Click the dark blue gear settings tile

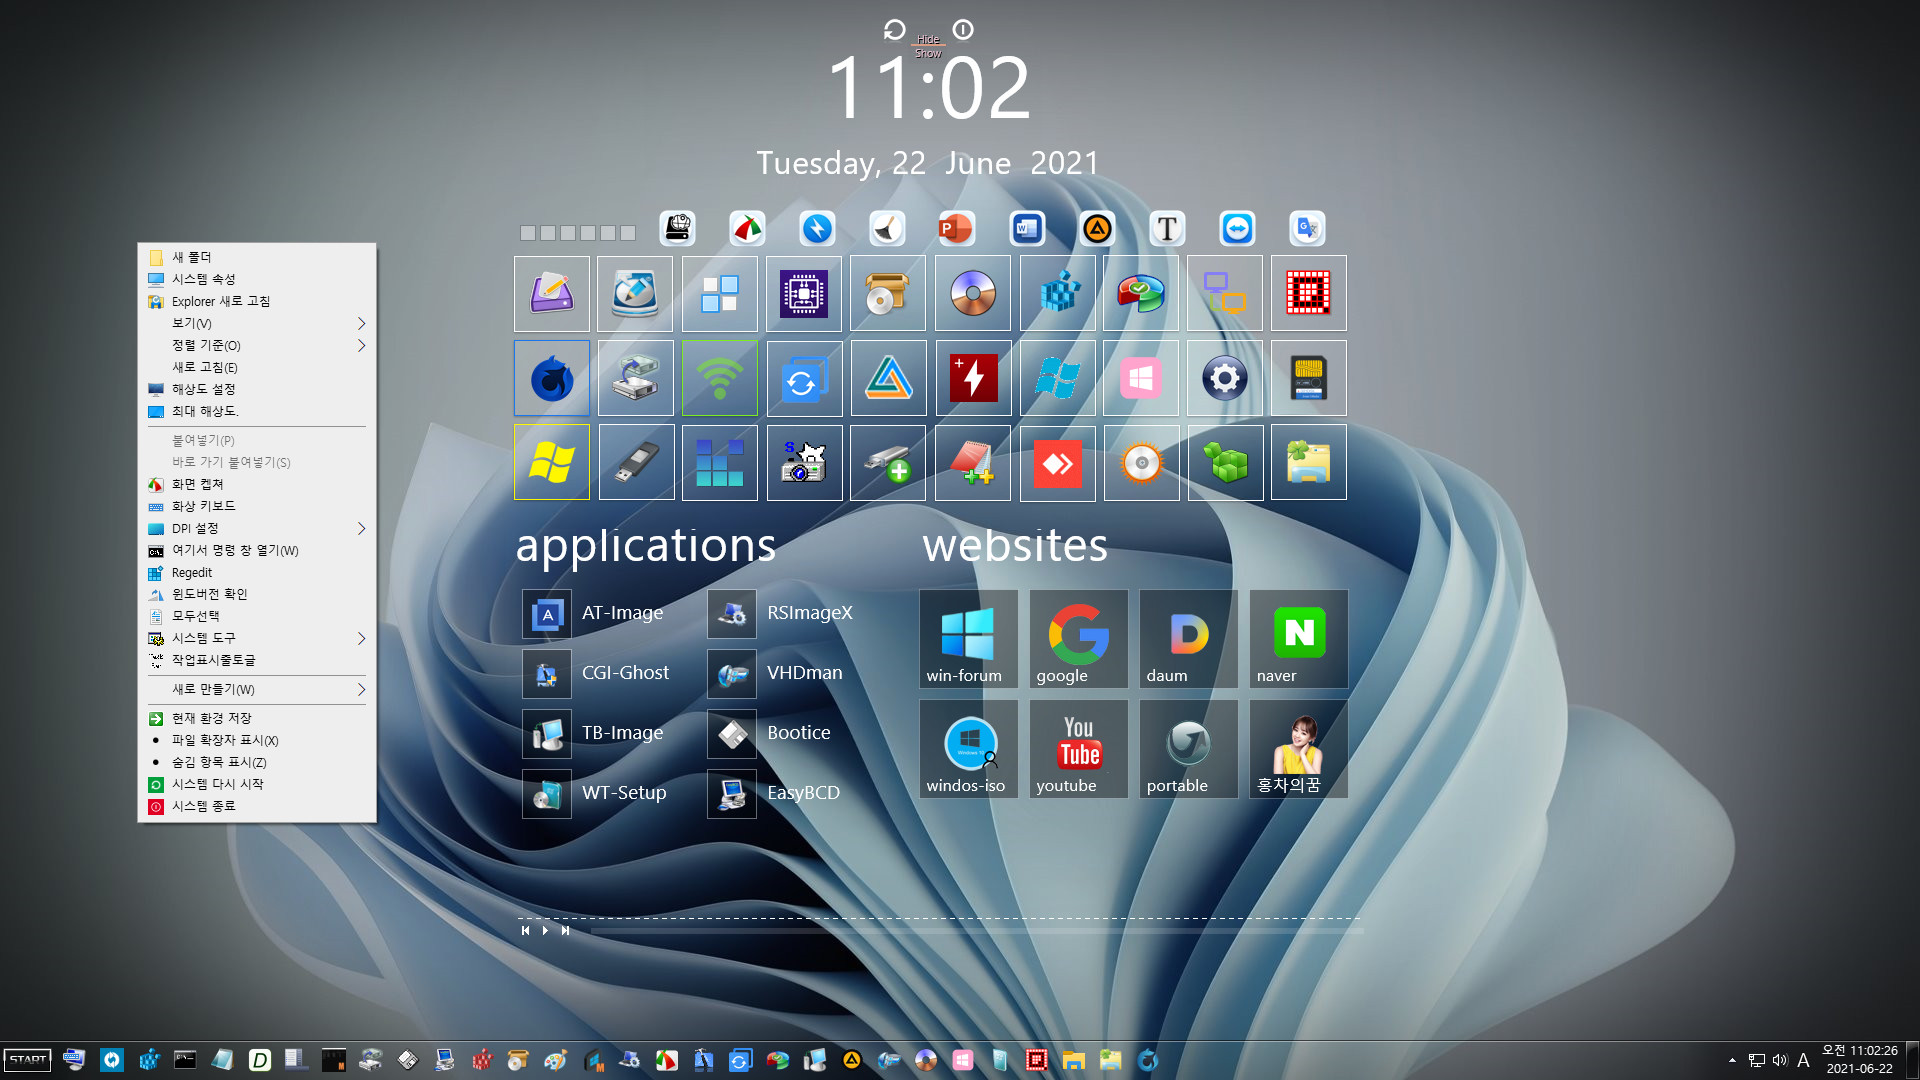1225,378
